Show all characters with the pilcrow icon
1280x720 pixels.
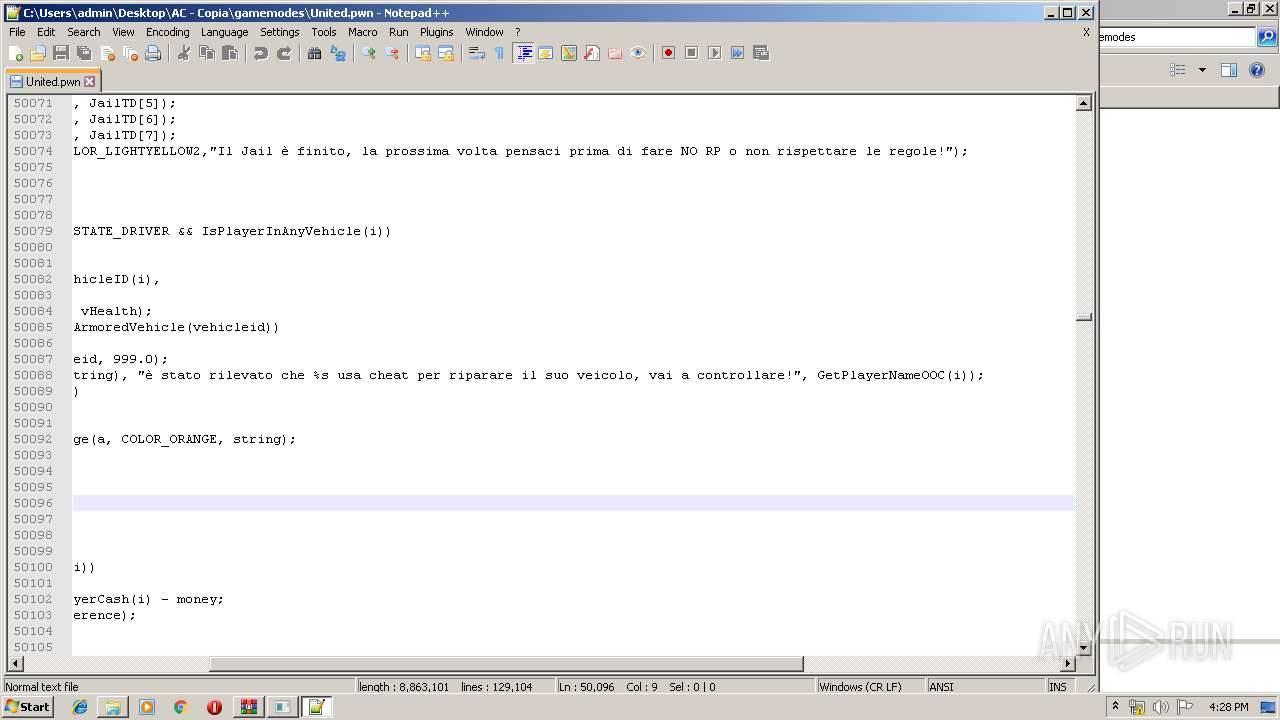[500, 53]
